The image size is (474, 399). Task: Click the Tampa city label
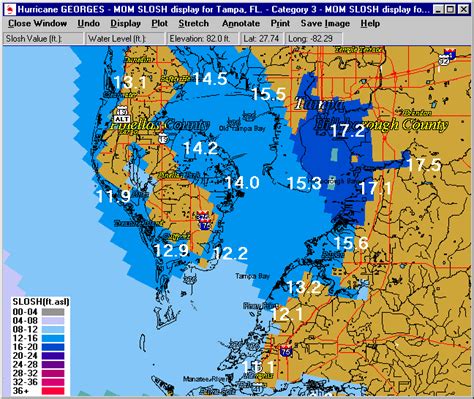click(x=319, y=104)
